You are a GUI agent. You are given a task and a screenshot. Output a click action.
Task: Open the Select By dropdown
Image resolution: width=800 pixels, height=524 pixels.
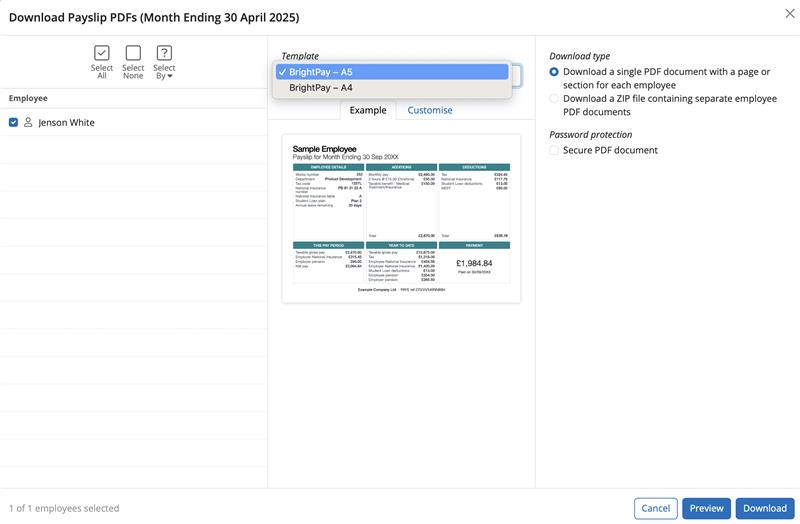164,62
